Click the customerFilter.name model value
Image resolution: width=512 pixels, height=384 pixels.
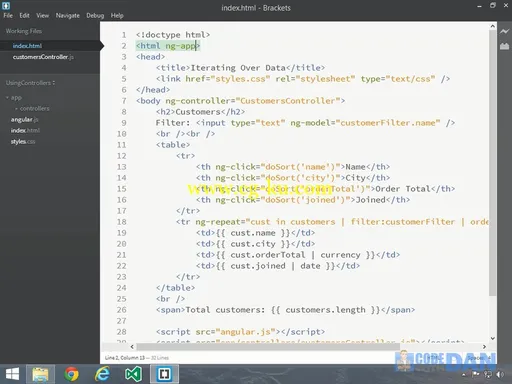pyautogui.click(x=388, y=123)
